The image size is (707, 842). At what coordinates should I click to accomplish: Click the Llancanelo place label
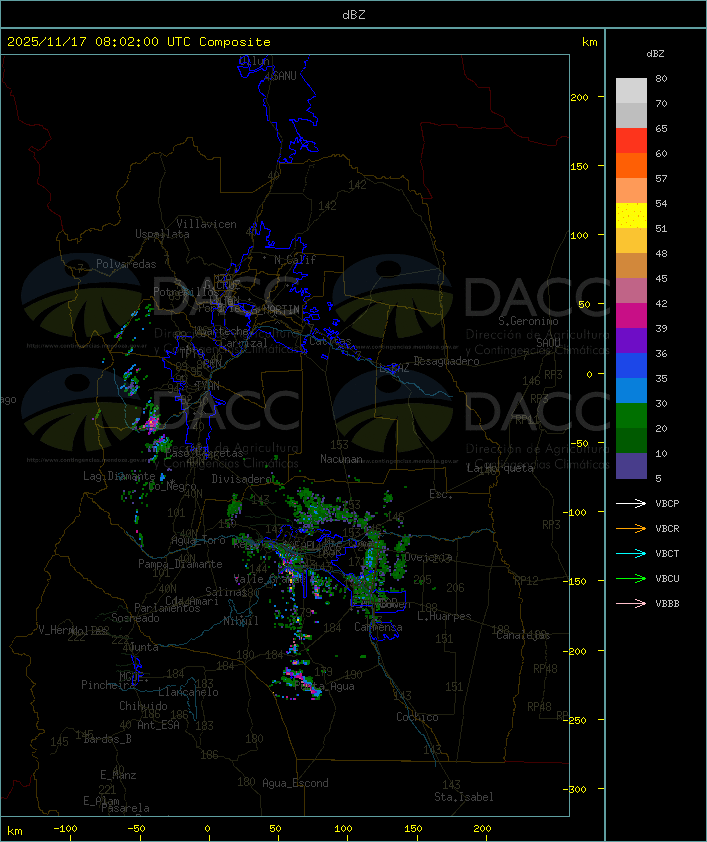tap(188, 692)
